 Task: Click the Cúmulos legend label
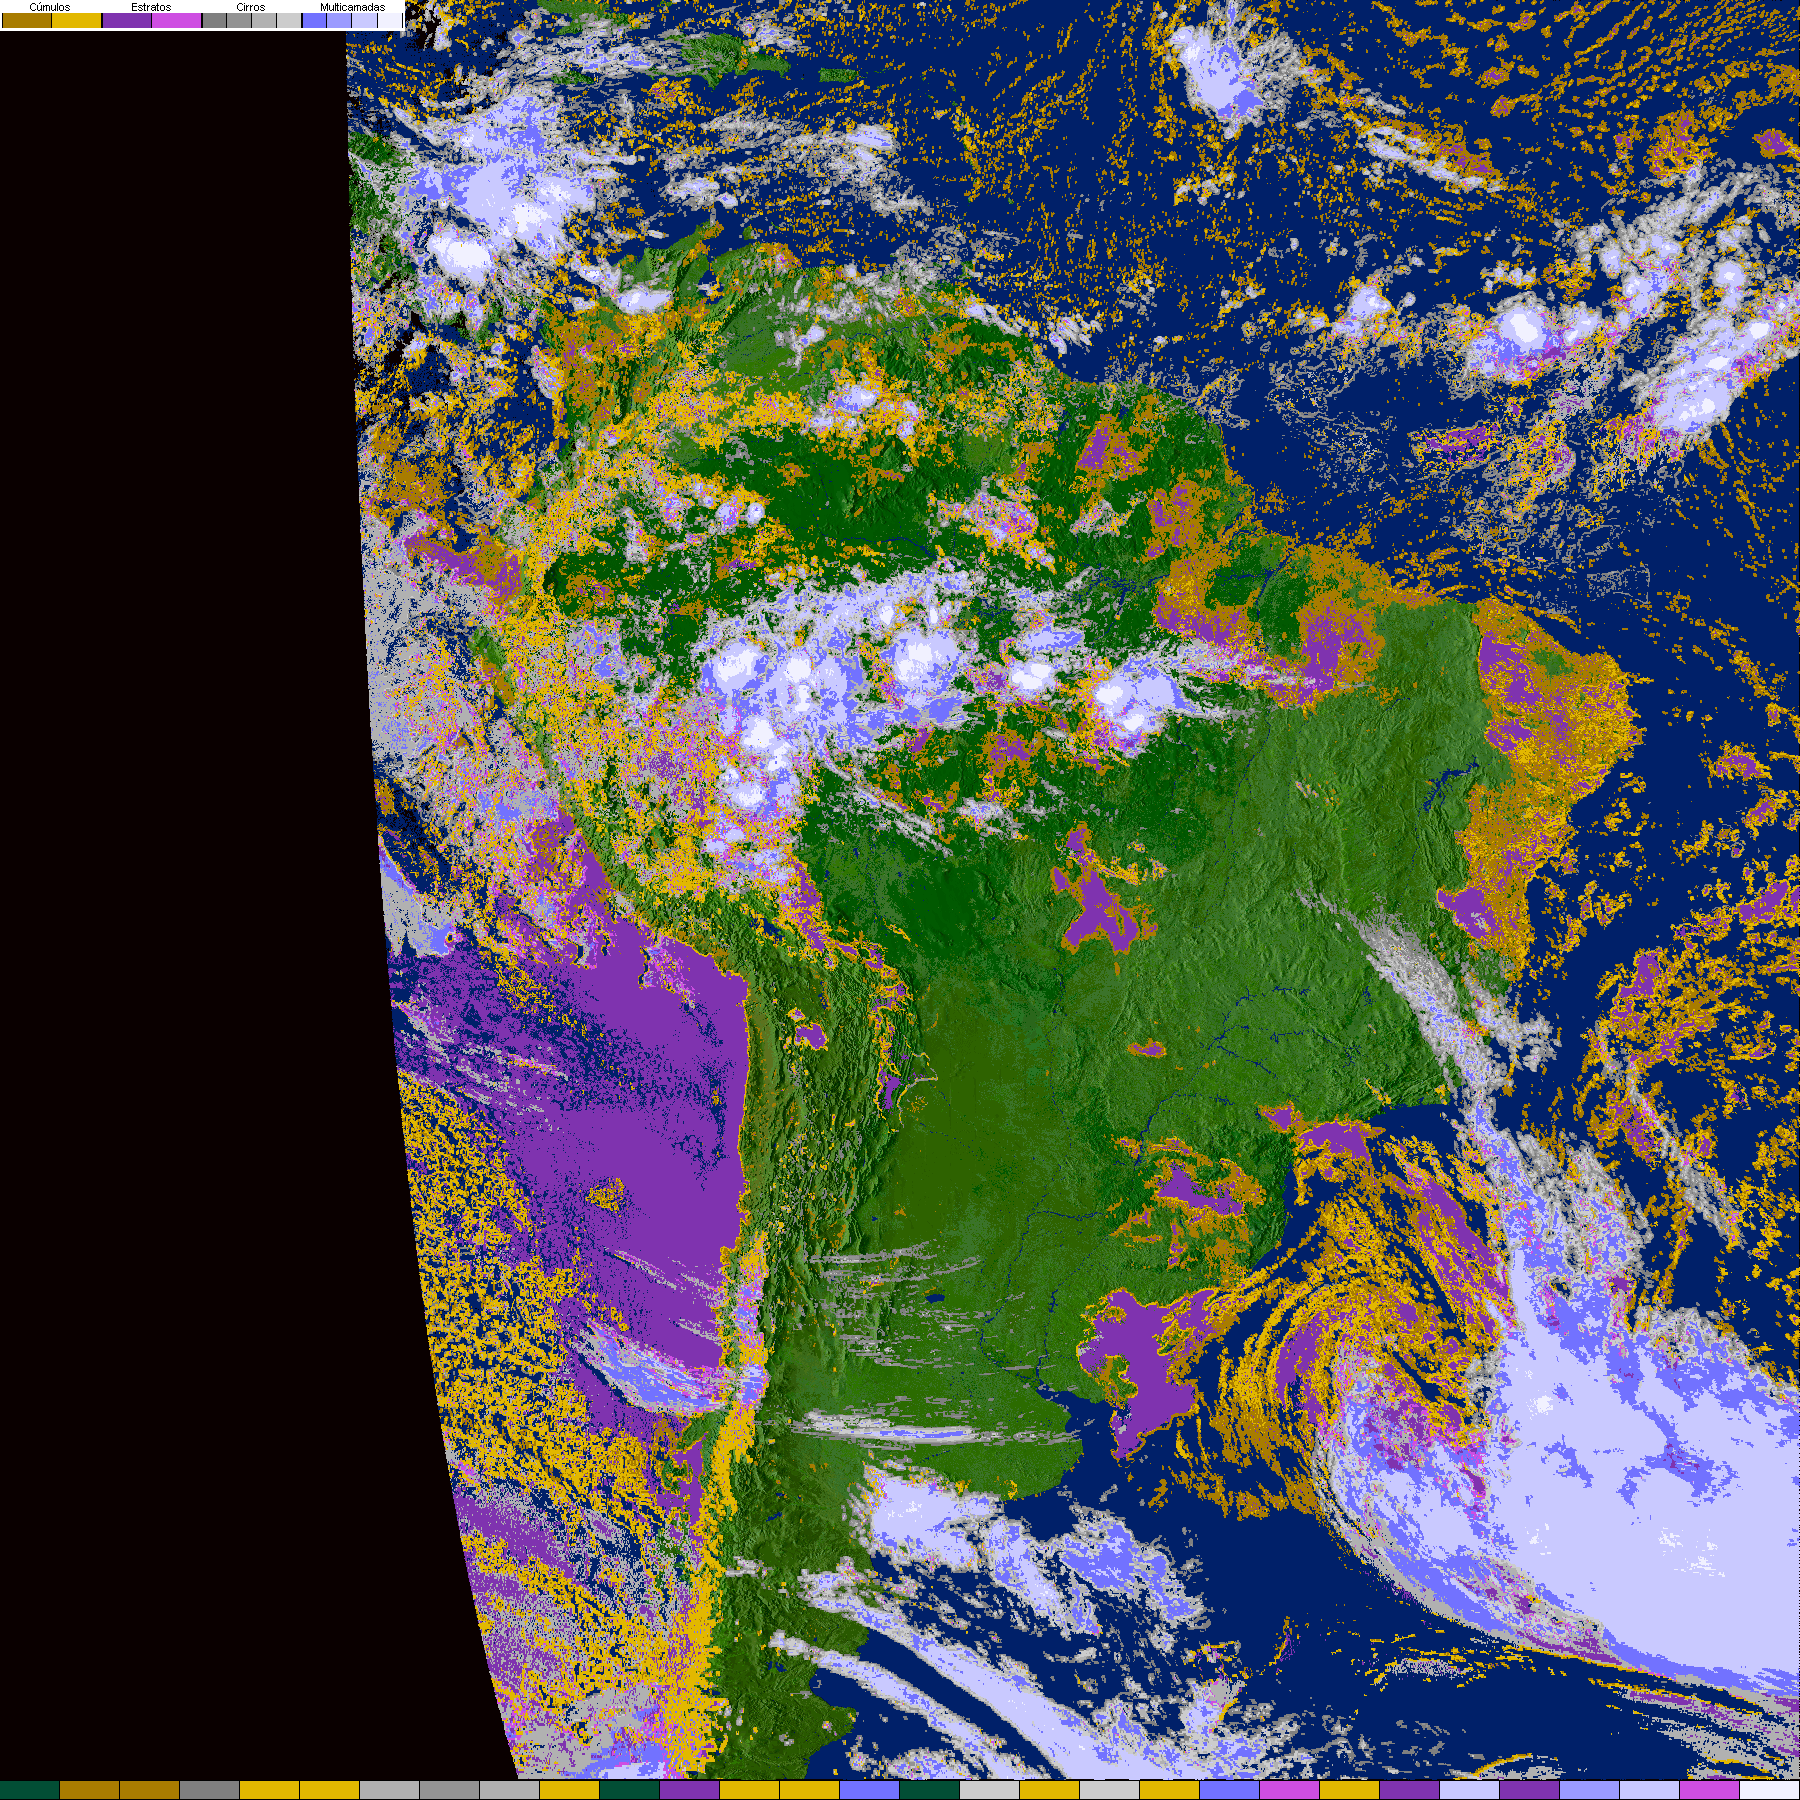(50, 7)
